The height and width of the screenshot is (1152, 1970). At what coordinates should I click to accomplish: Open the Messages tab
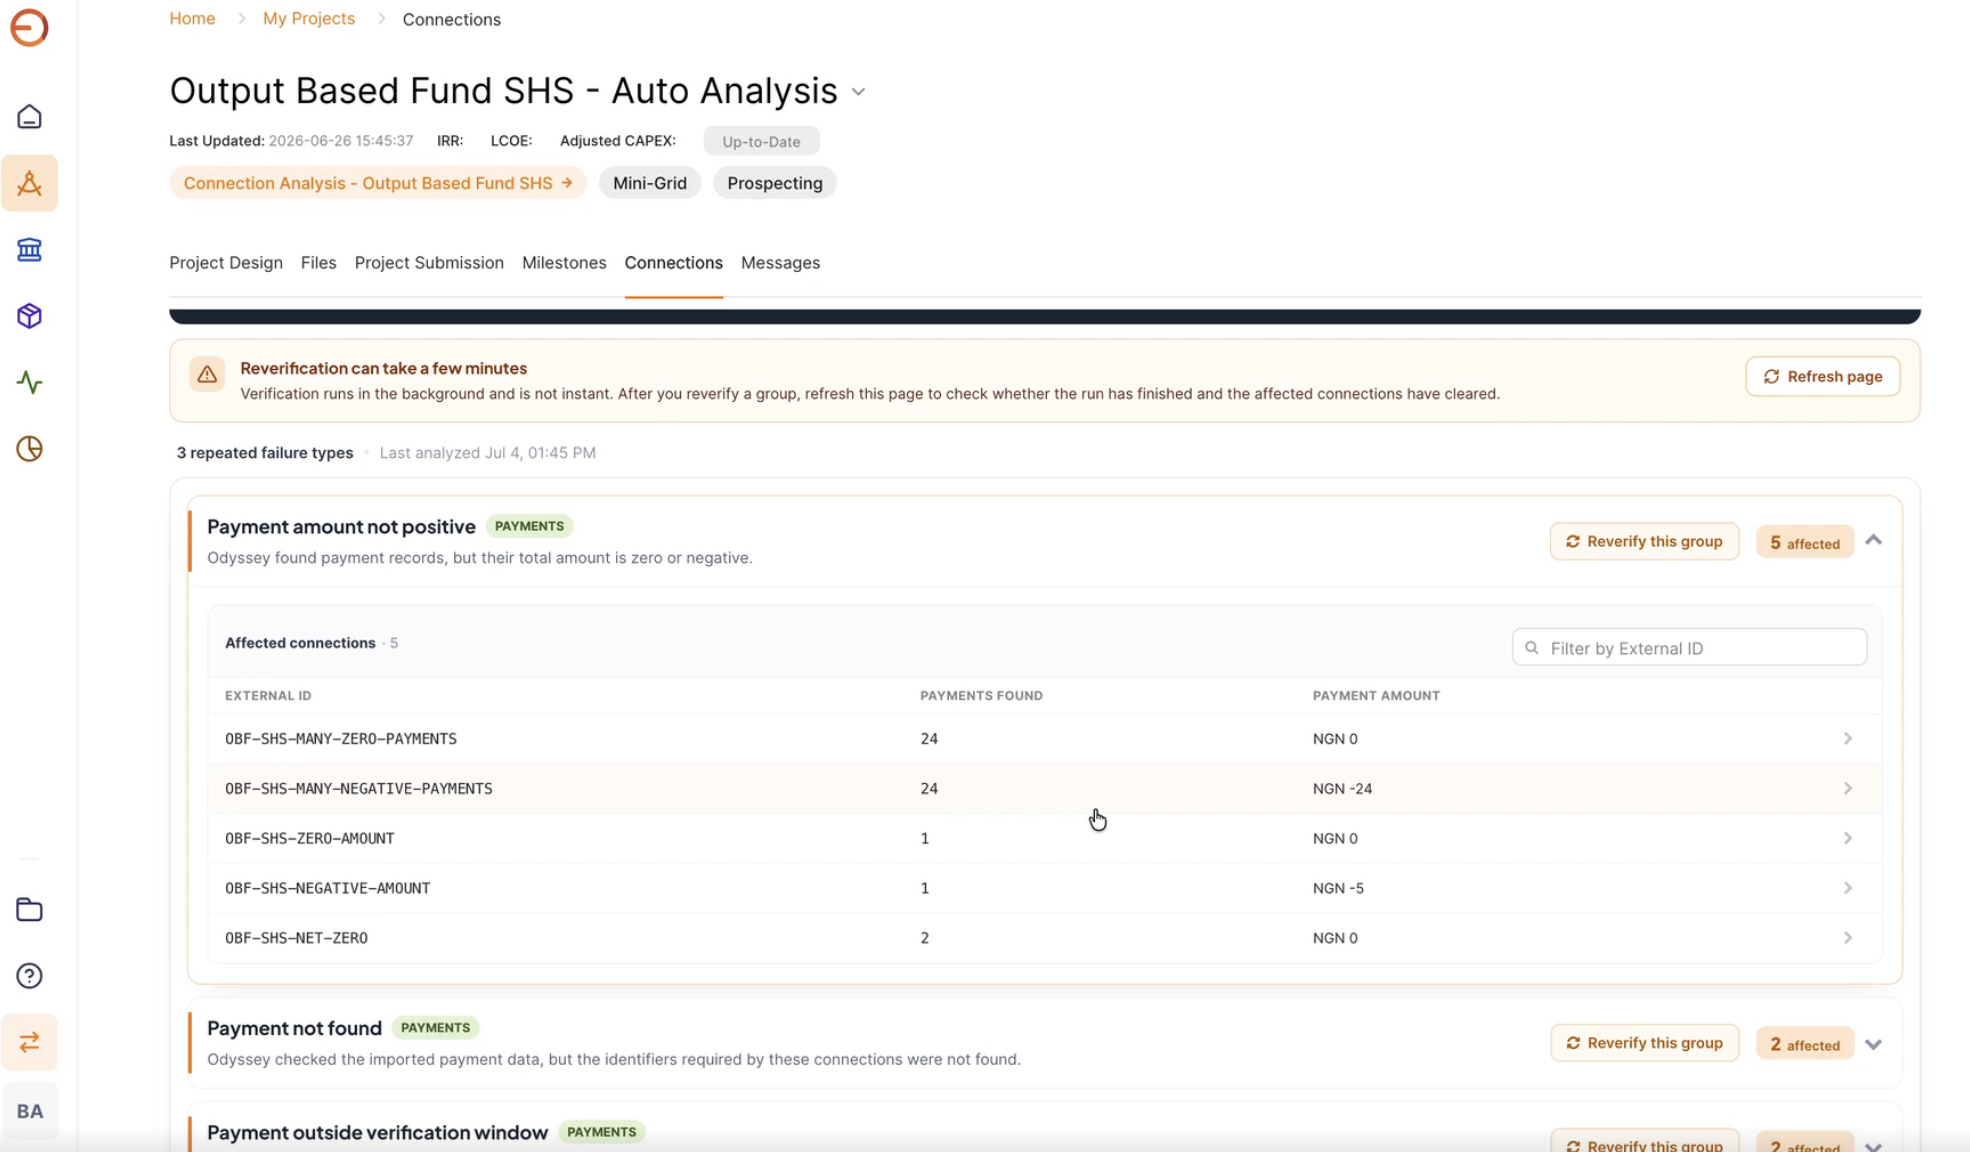pos(780,263)
